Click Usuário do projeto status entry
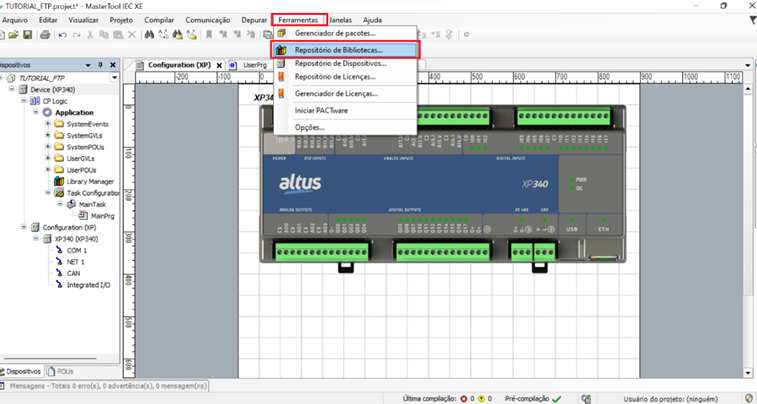The width and height of the screenshot is (757, 404). click(671, 399)
